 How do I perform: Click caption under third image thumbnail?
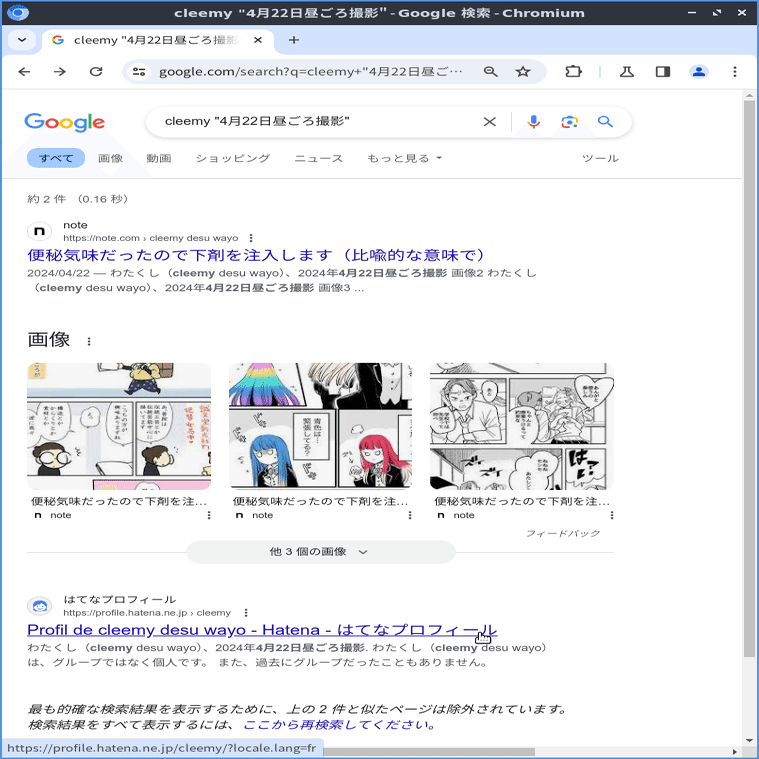[x=522, y=501]
